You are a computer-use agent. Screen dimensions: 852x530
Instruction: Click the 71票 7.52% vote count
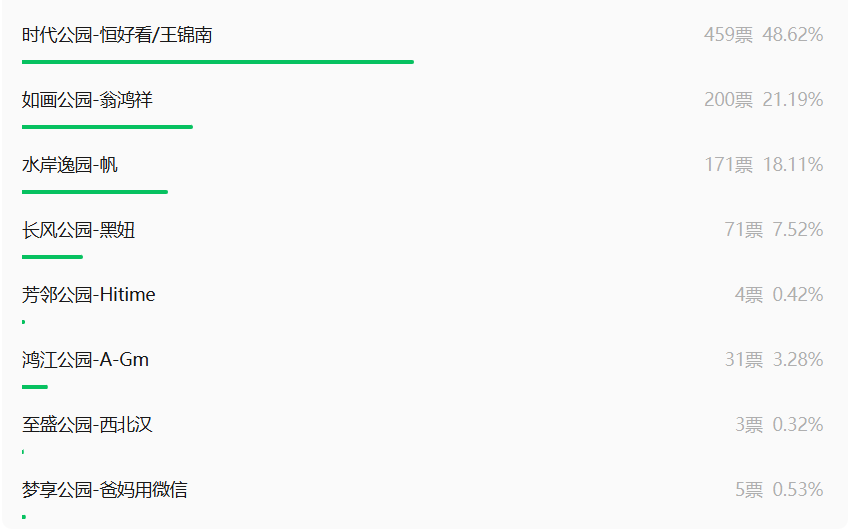(774, 229)
